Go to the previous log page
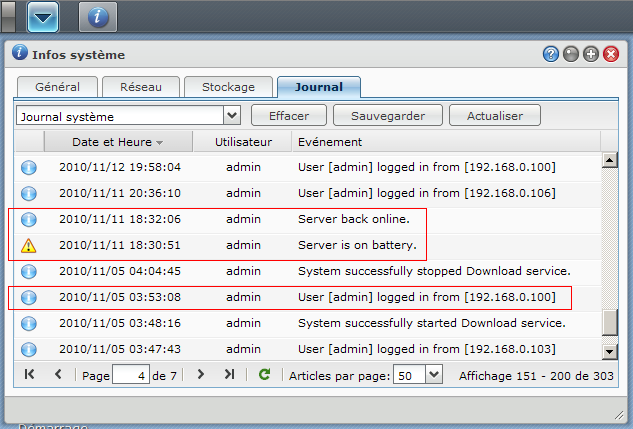Viewport: 633px width, 429px height. tap(58, 374)
